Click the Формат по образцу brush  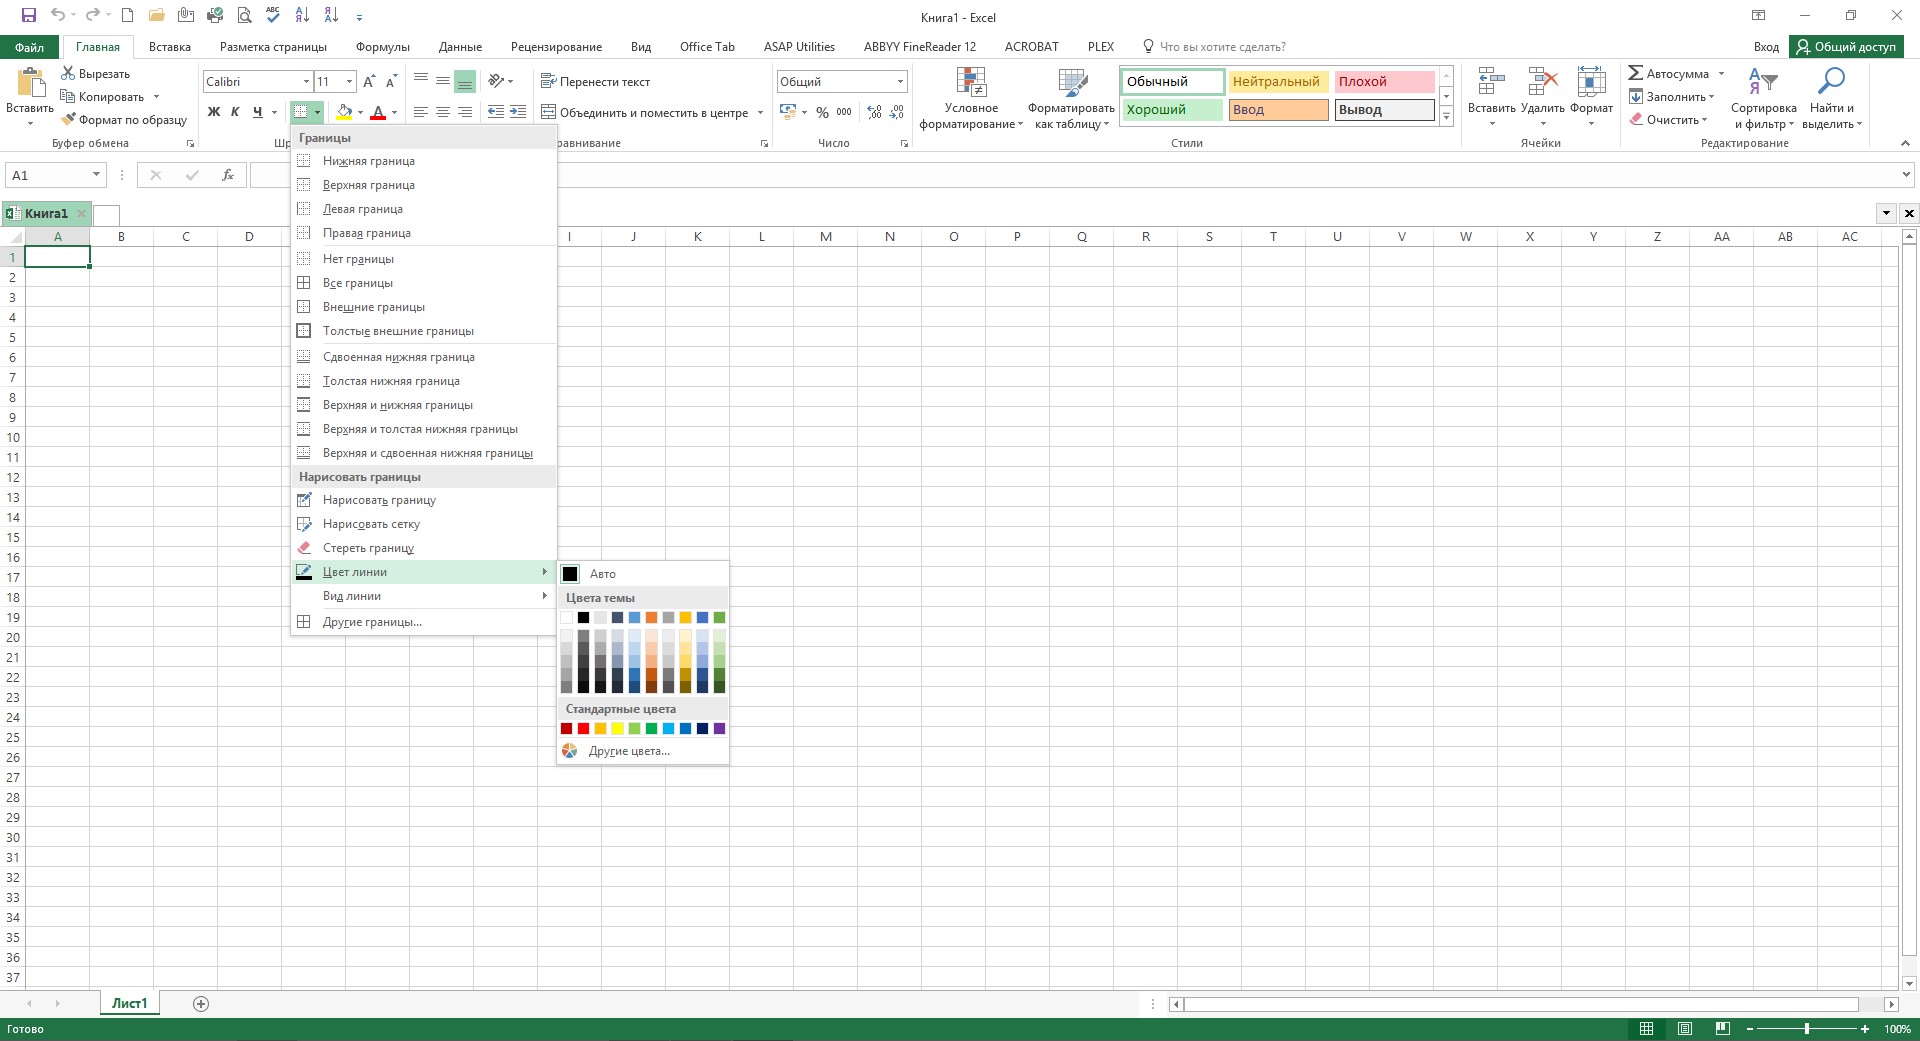coord(124,120)
